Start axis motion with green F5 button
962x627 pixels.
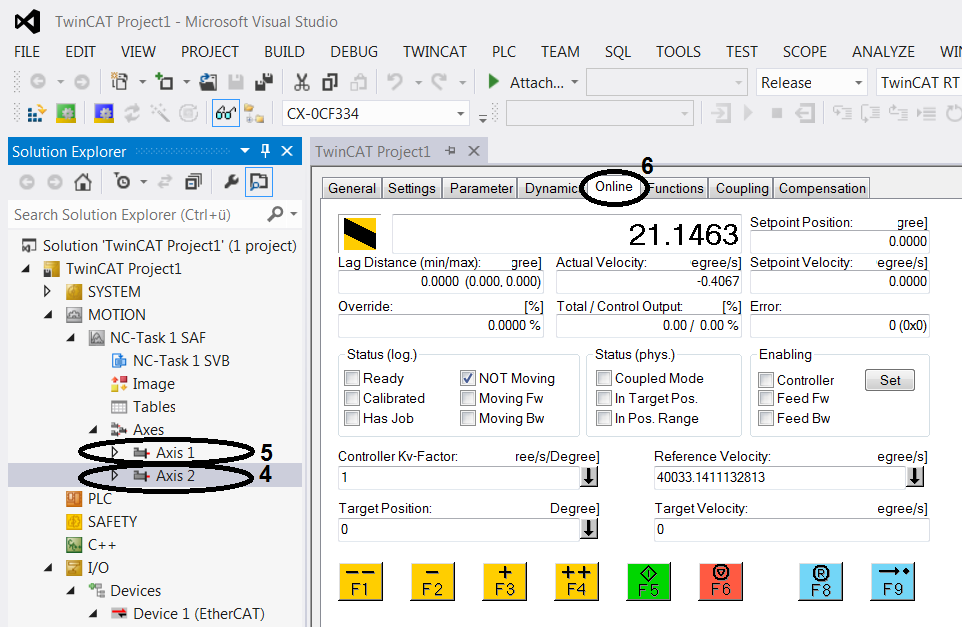click(x=648, y=581)
